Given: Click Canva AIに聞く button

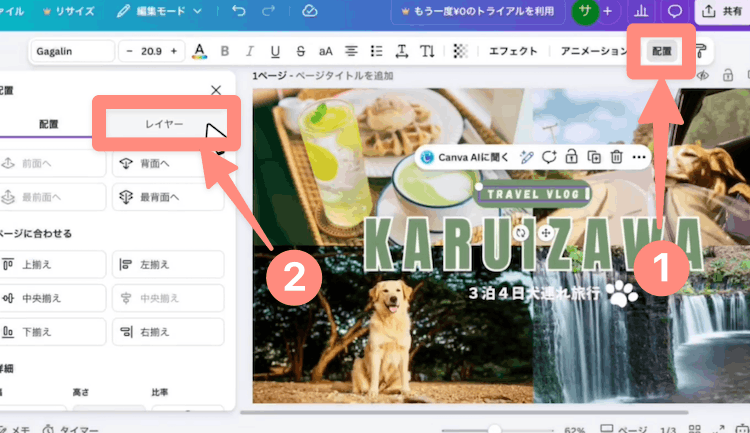Looking at the screenshot, I should (464, 157).
